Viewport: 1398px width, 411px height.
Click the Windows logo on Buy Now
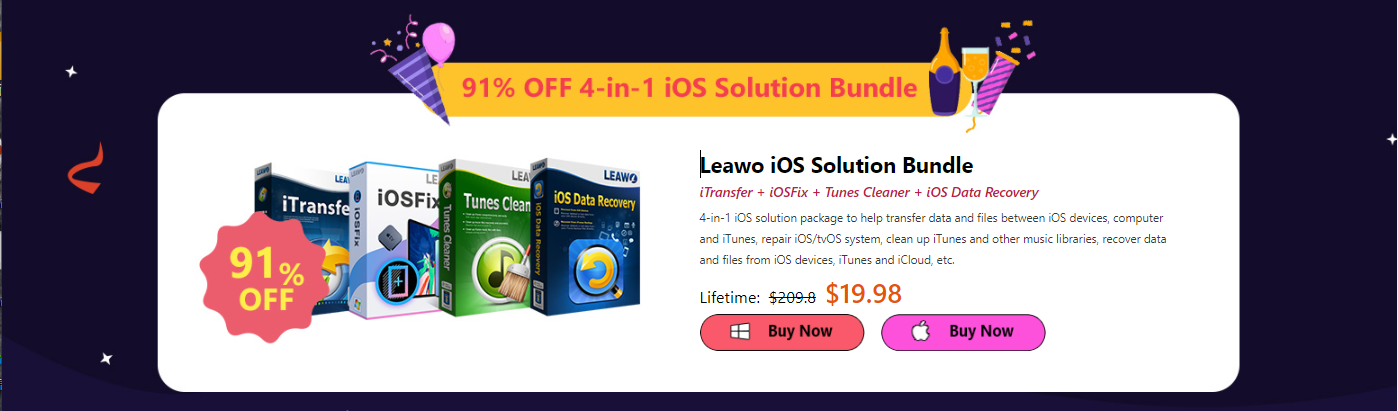pyautogui.click(x=740, y=332)
